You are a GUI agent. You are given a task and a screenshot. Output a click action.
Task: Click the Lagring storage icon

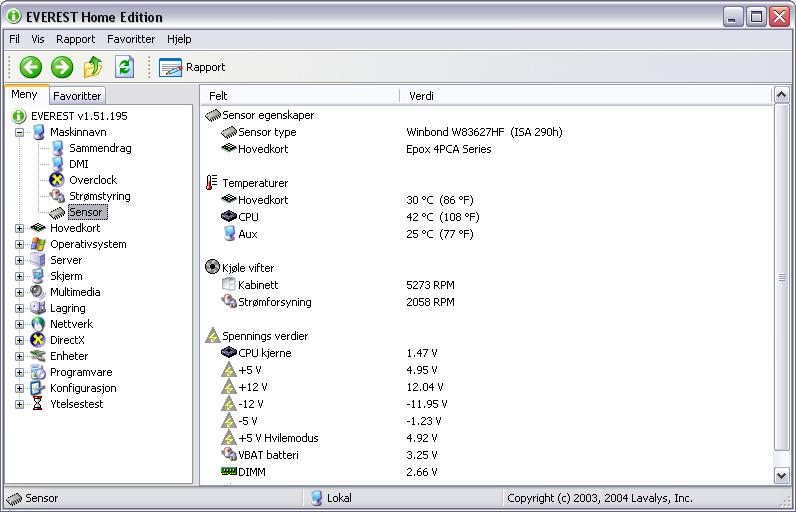pyautogui.click(x=38, y=308)
